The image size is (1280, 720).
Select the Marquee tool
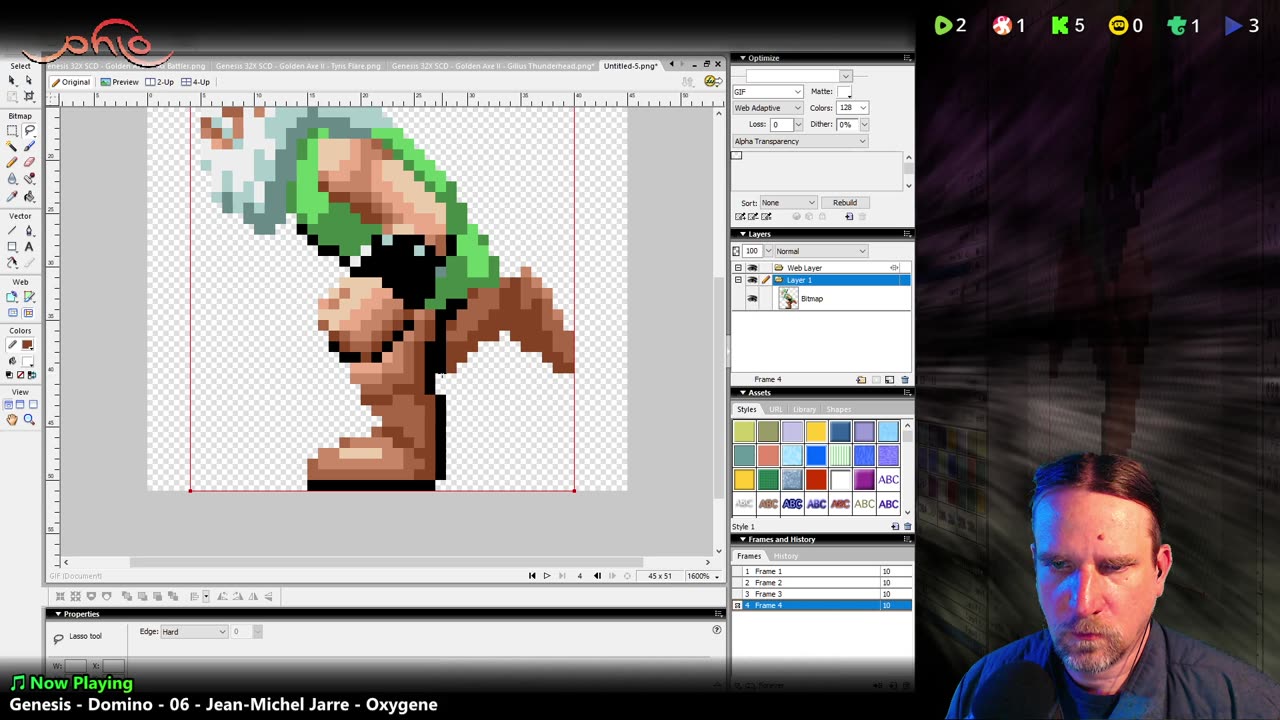click(x=12, y=131)
